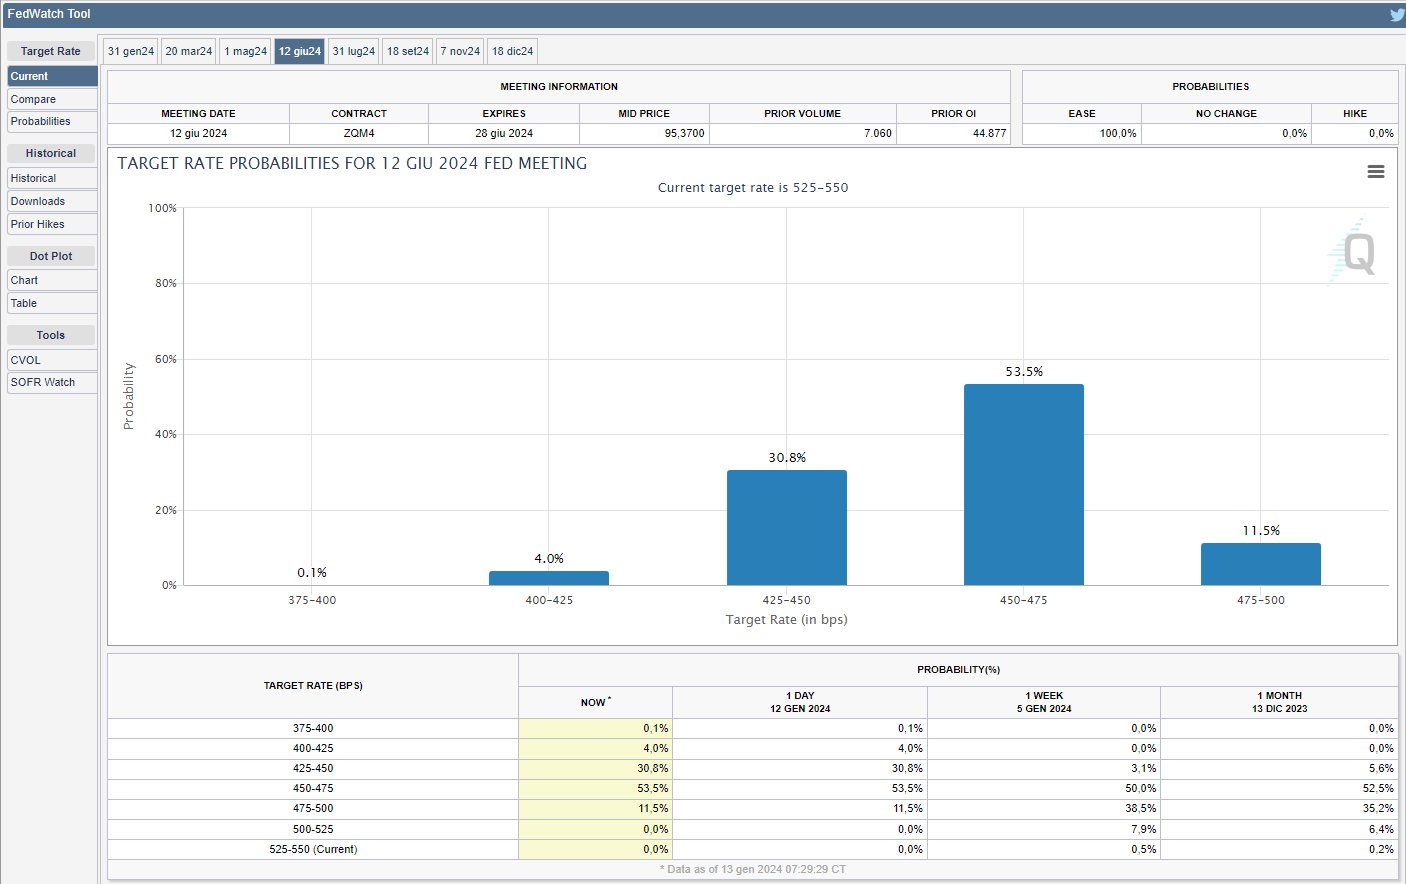Screen dimensions: 1406x884
Task: Open Prior Hikes in the sidebar
Action: click(x=52, y=224)
